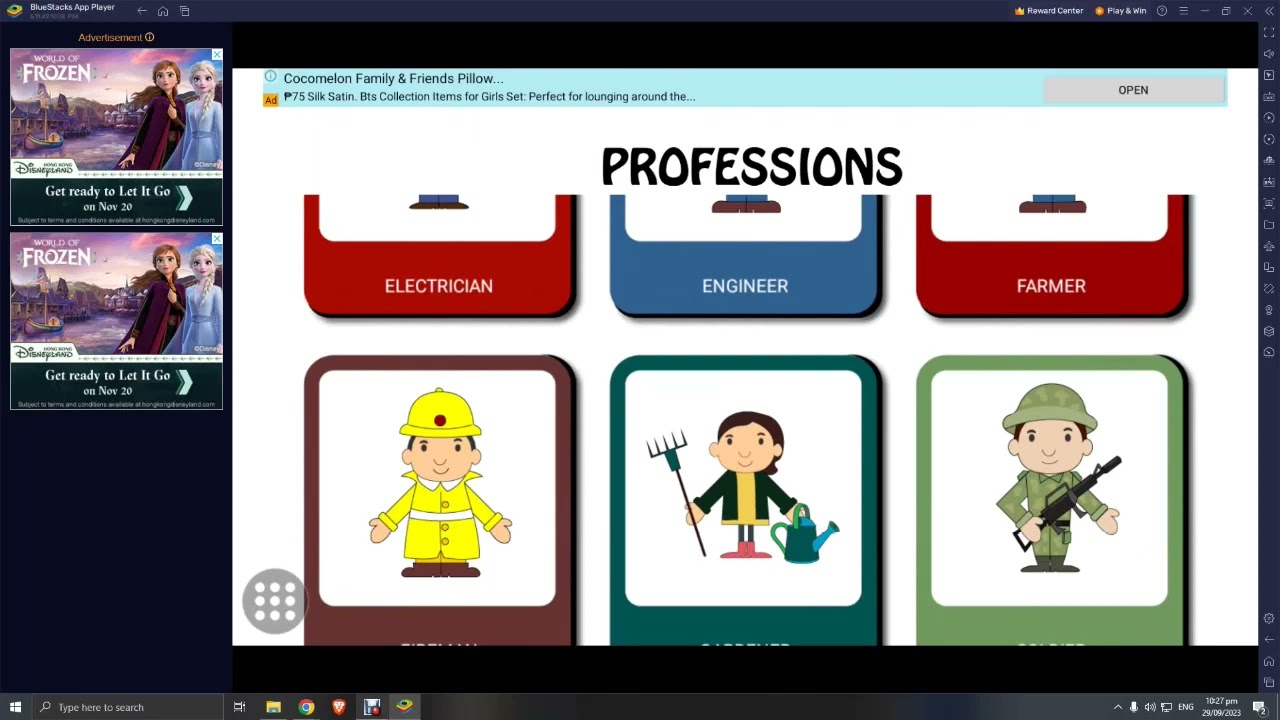The width and height of the screenshot is (1280, 720).
Task: Close the first Frozen advertisement
Action: coord(217,55)
